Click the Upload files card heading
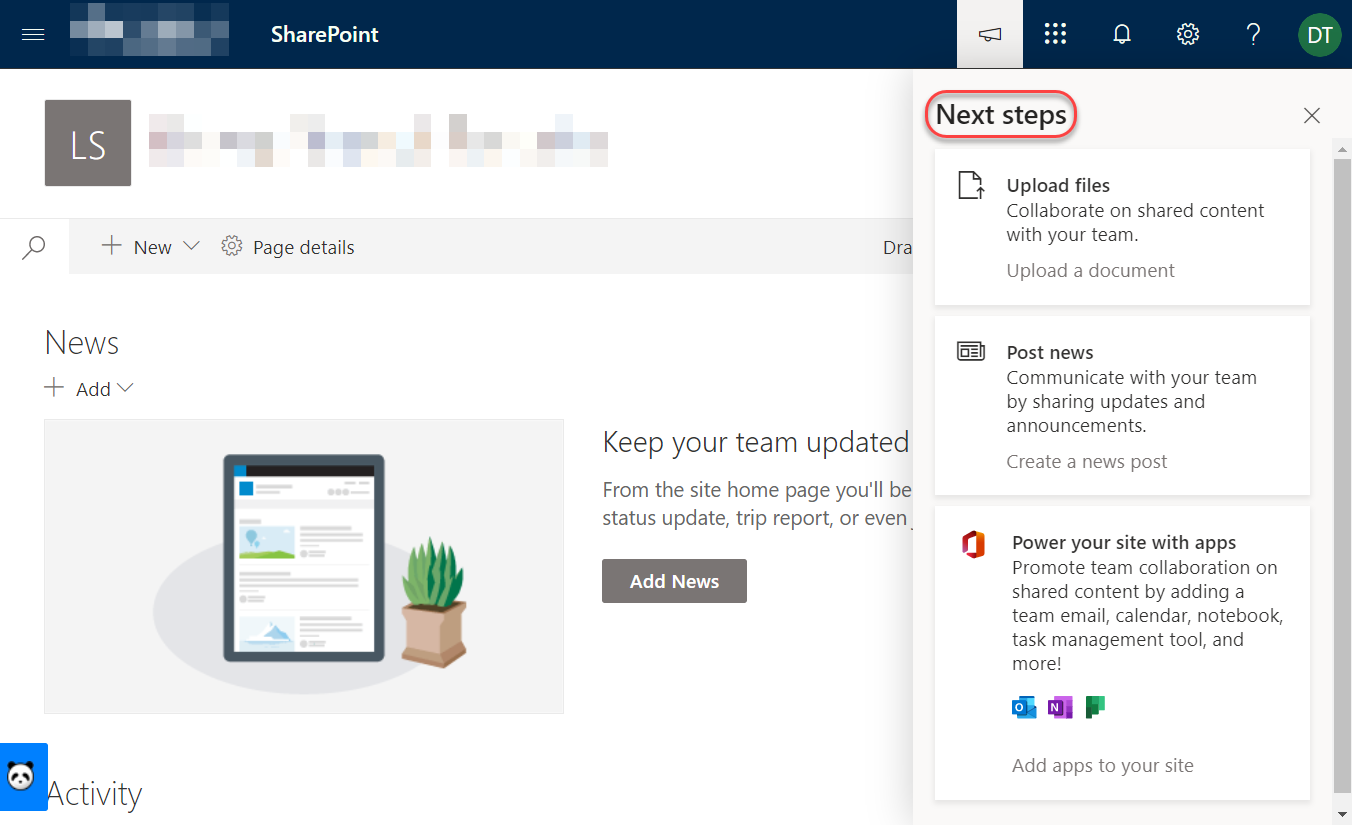 click(x=1058, y=185)
